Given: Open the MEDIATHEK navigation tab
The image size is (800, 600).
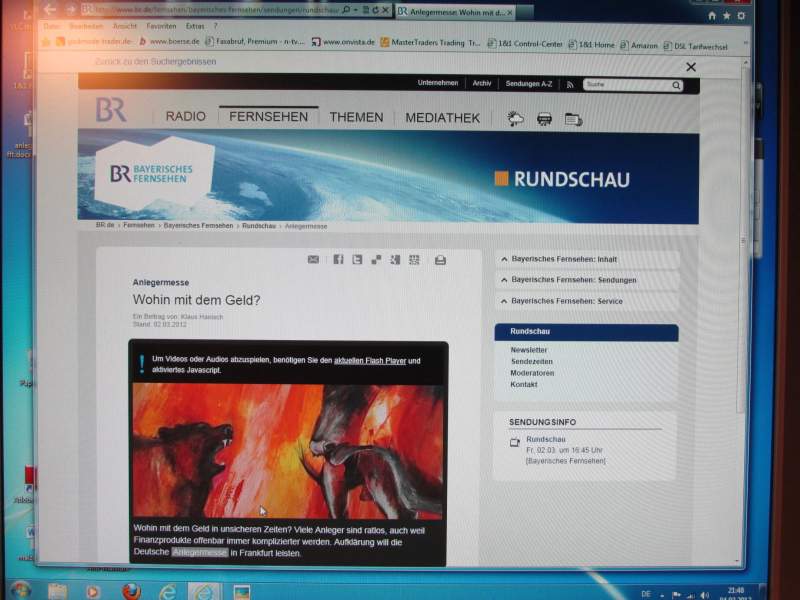Looking at the screenshot, I should (x=442, y=117).
